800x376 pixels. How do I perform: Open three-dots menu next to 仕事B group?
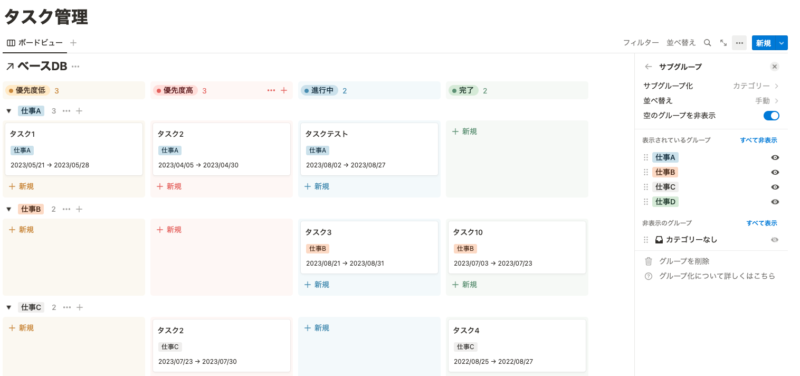point(66,209)
